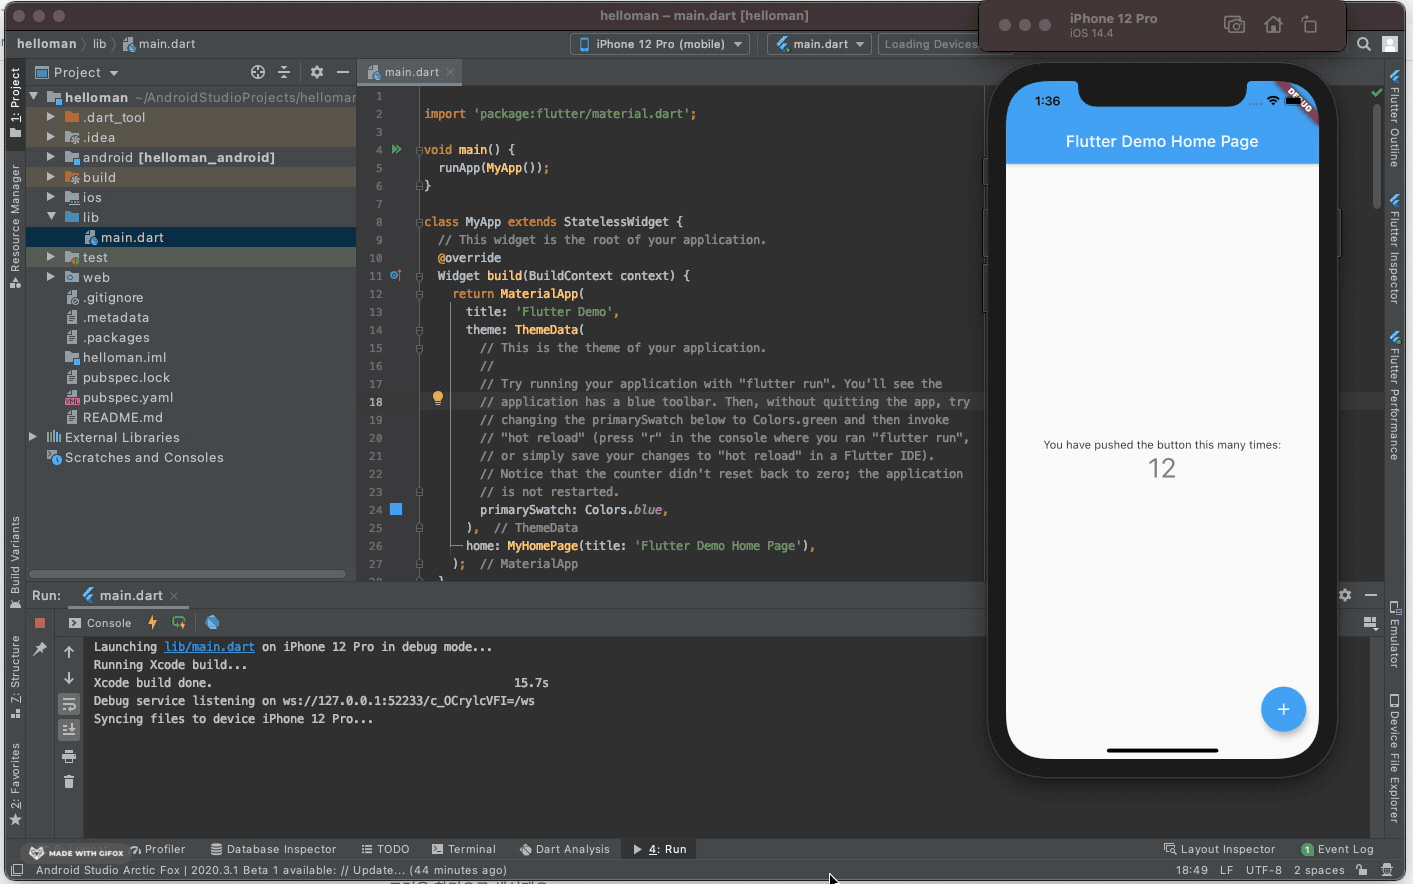1413x884 pixels.
Task: Open Run panel settings gear
Action: (1345, 595)
